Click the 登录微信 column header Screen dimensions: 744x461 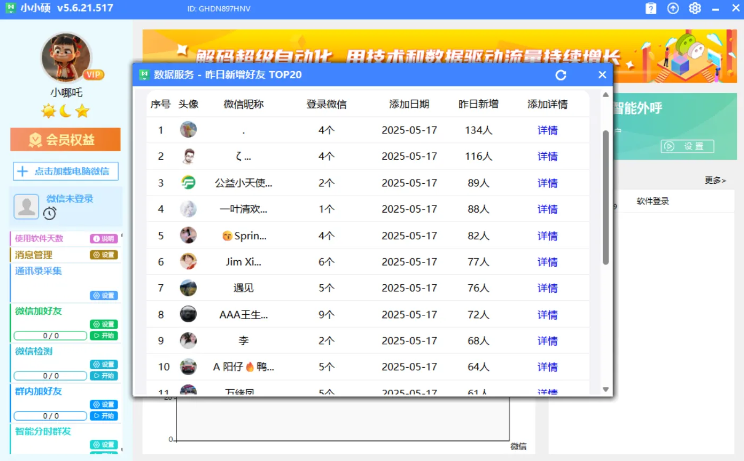point(326,104)
